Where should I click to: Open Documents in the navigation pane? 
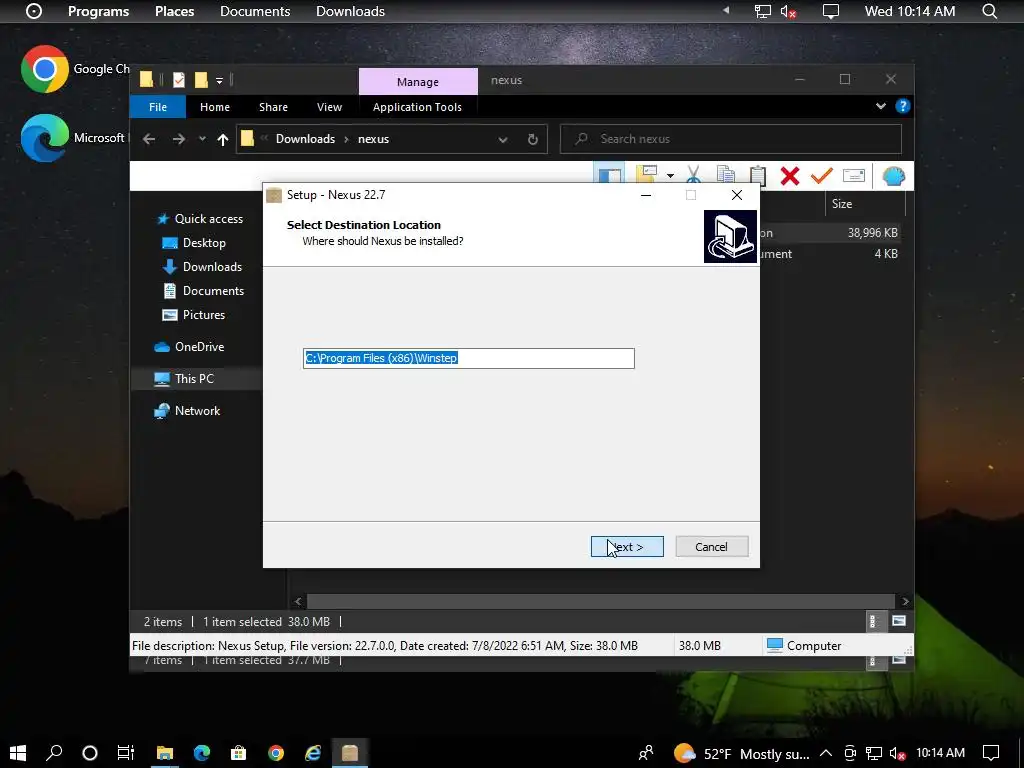[213, 291]
